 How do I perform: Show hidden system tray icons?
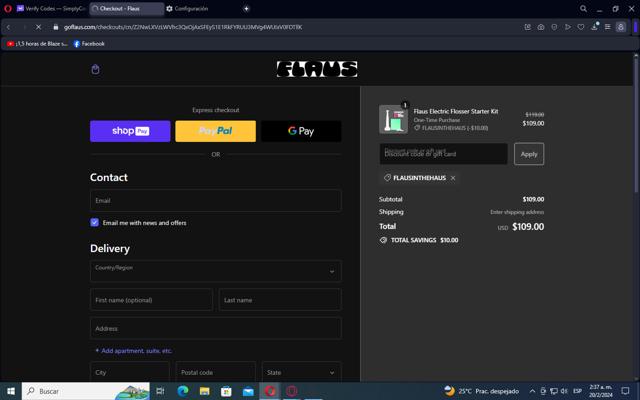tap(532, 391)
